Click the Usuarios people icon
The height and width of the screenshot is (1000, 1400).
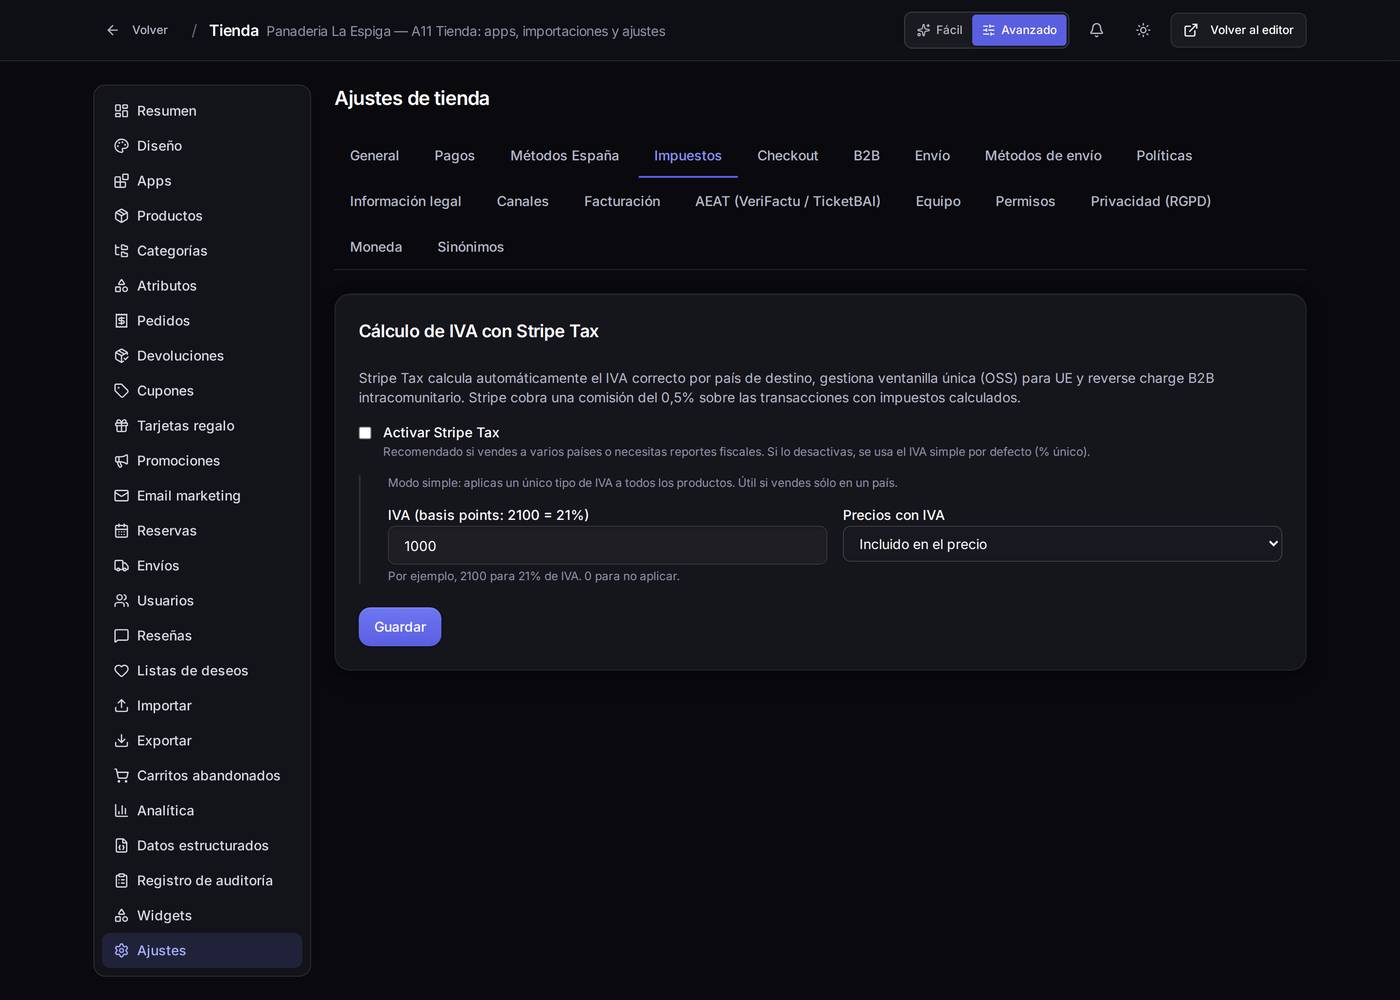click(x=121, y=601)
